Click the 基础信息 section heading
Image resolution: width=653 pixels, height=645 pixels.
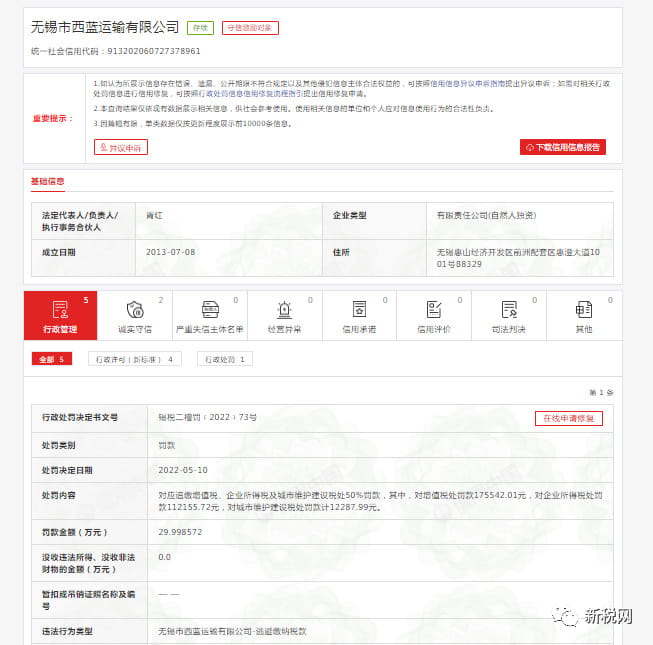click(48, 182)
